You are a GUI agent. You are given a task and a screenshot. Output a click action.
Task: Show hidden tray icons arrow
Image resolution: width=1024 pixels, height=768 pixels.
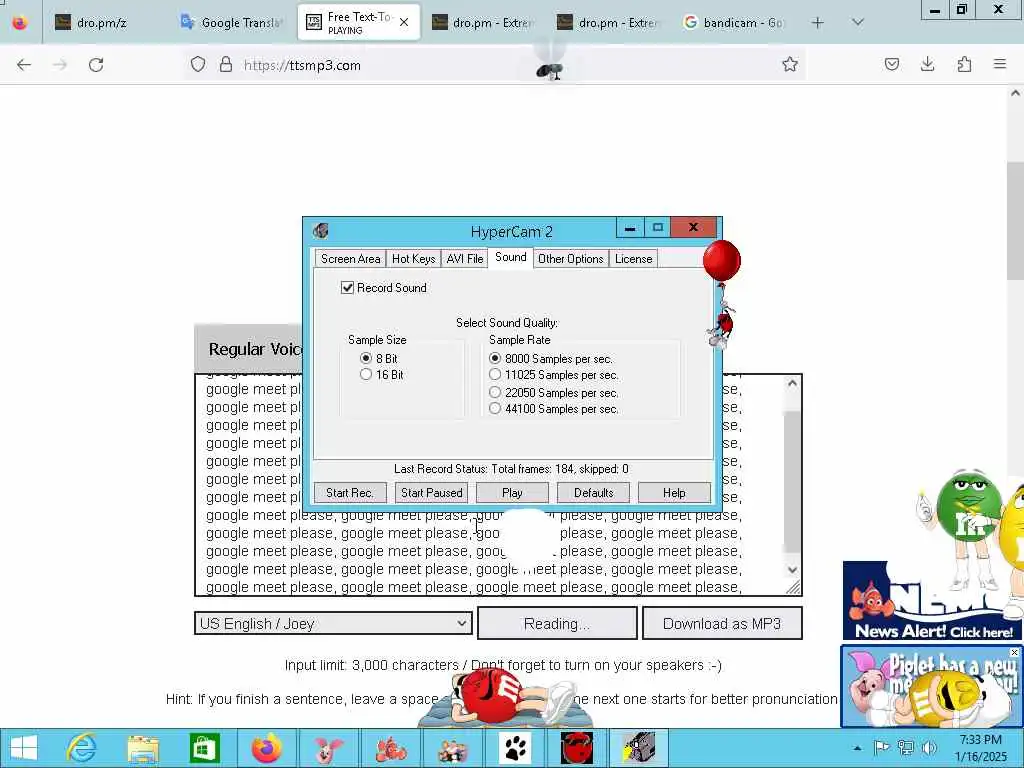(857, 748)
